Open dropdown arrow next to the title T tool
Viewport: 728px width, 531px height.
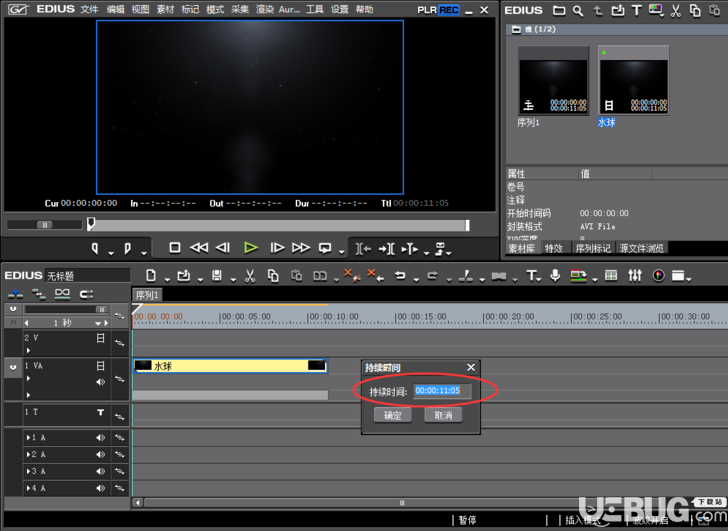(539, 279)
